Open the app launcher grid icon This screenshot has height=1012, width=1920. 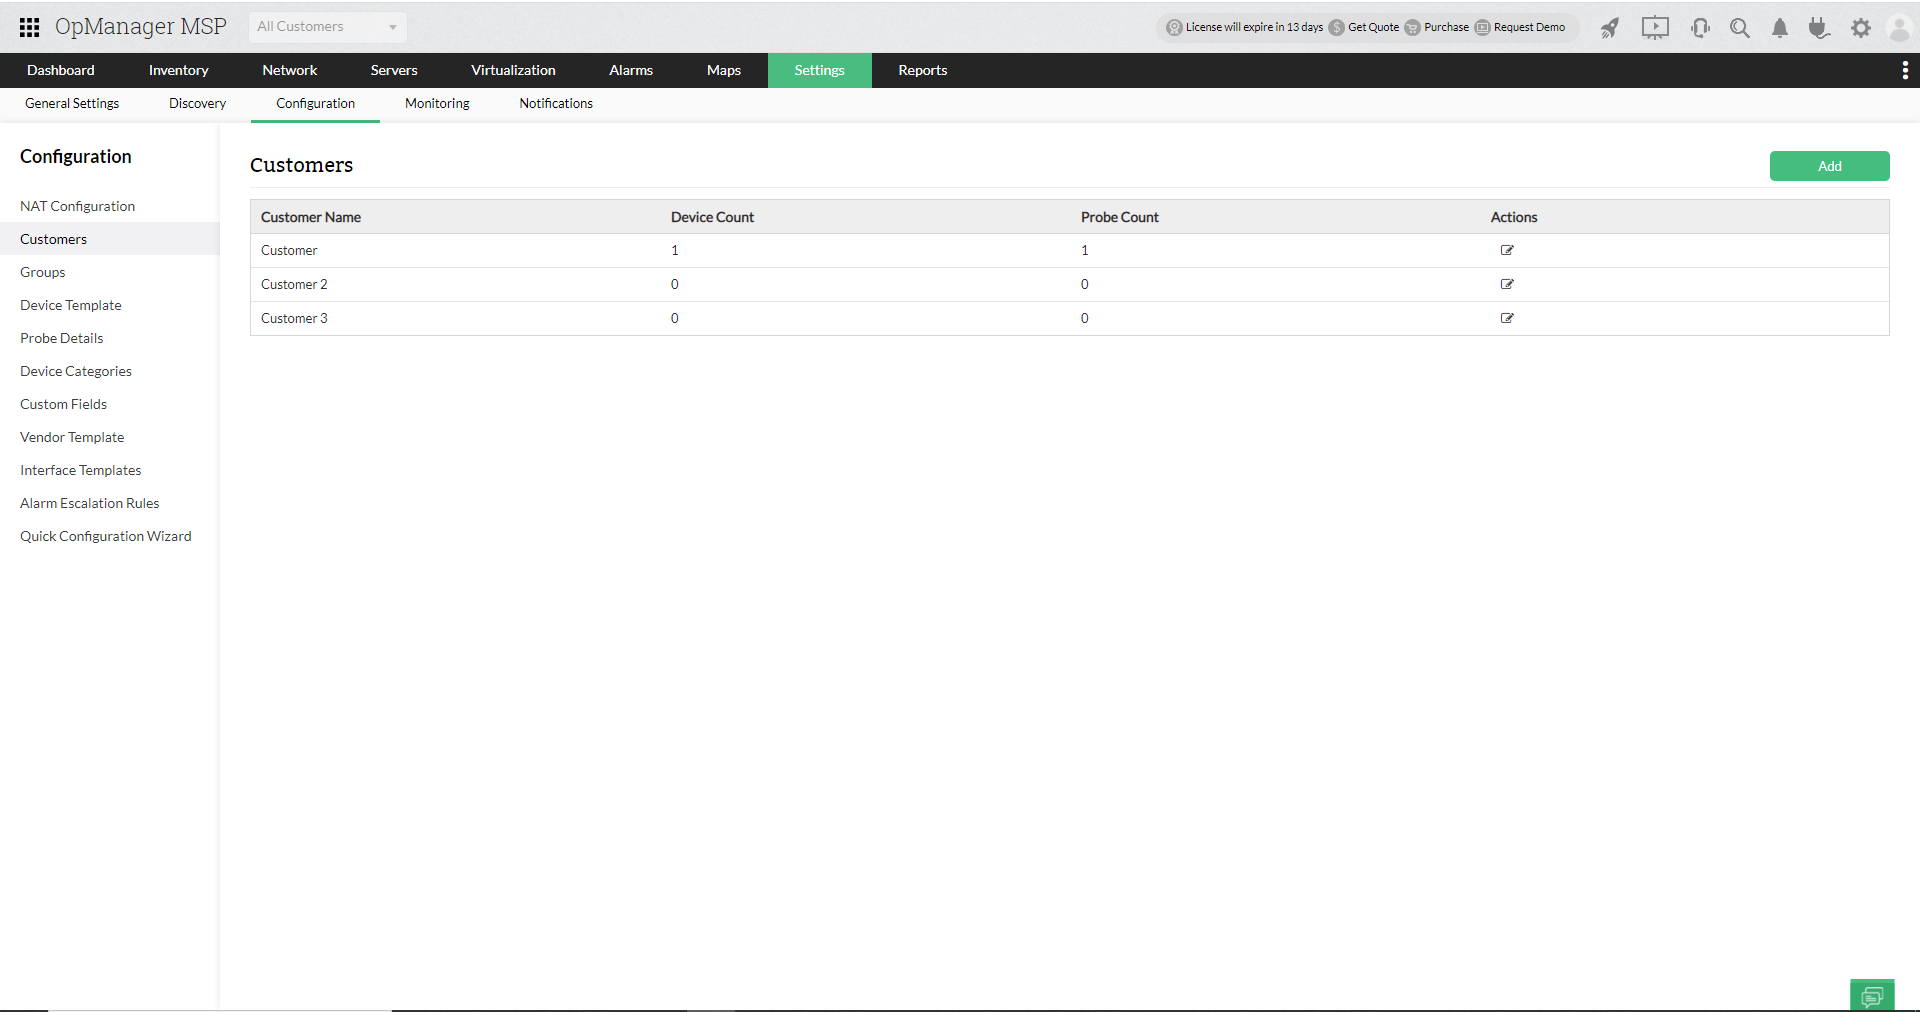tap(29, 27)
